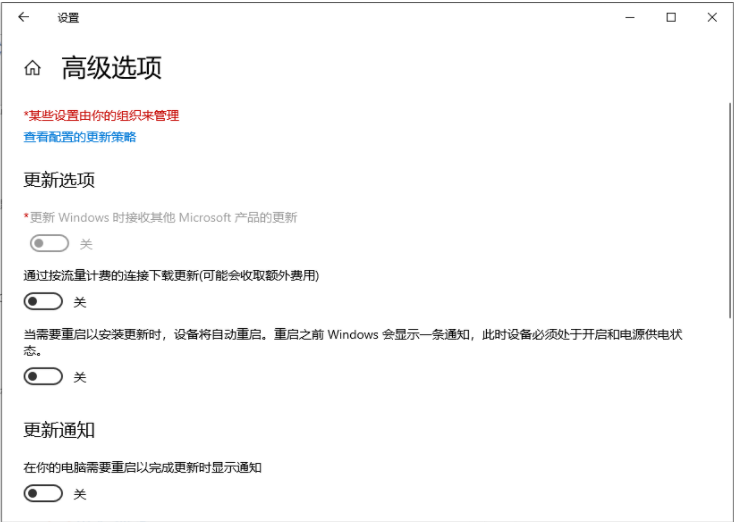Click the 当需要重启以安装更新时 description text

point(350,335)
